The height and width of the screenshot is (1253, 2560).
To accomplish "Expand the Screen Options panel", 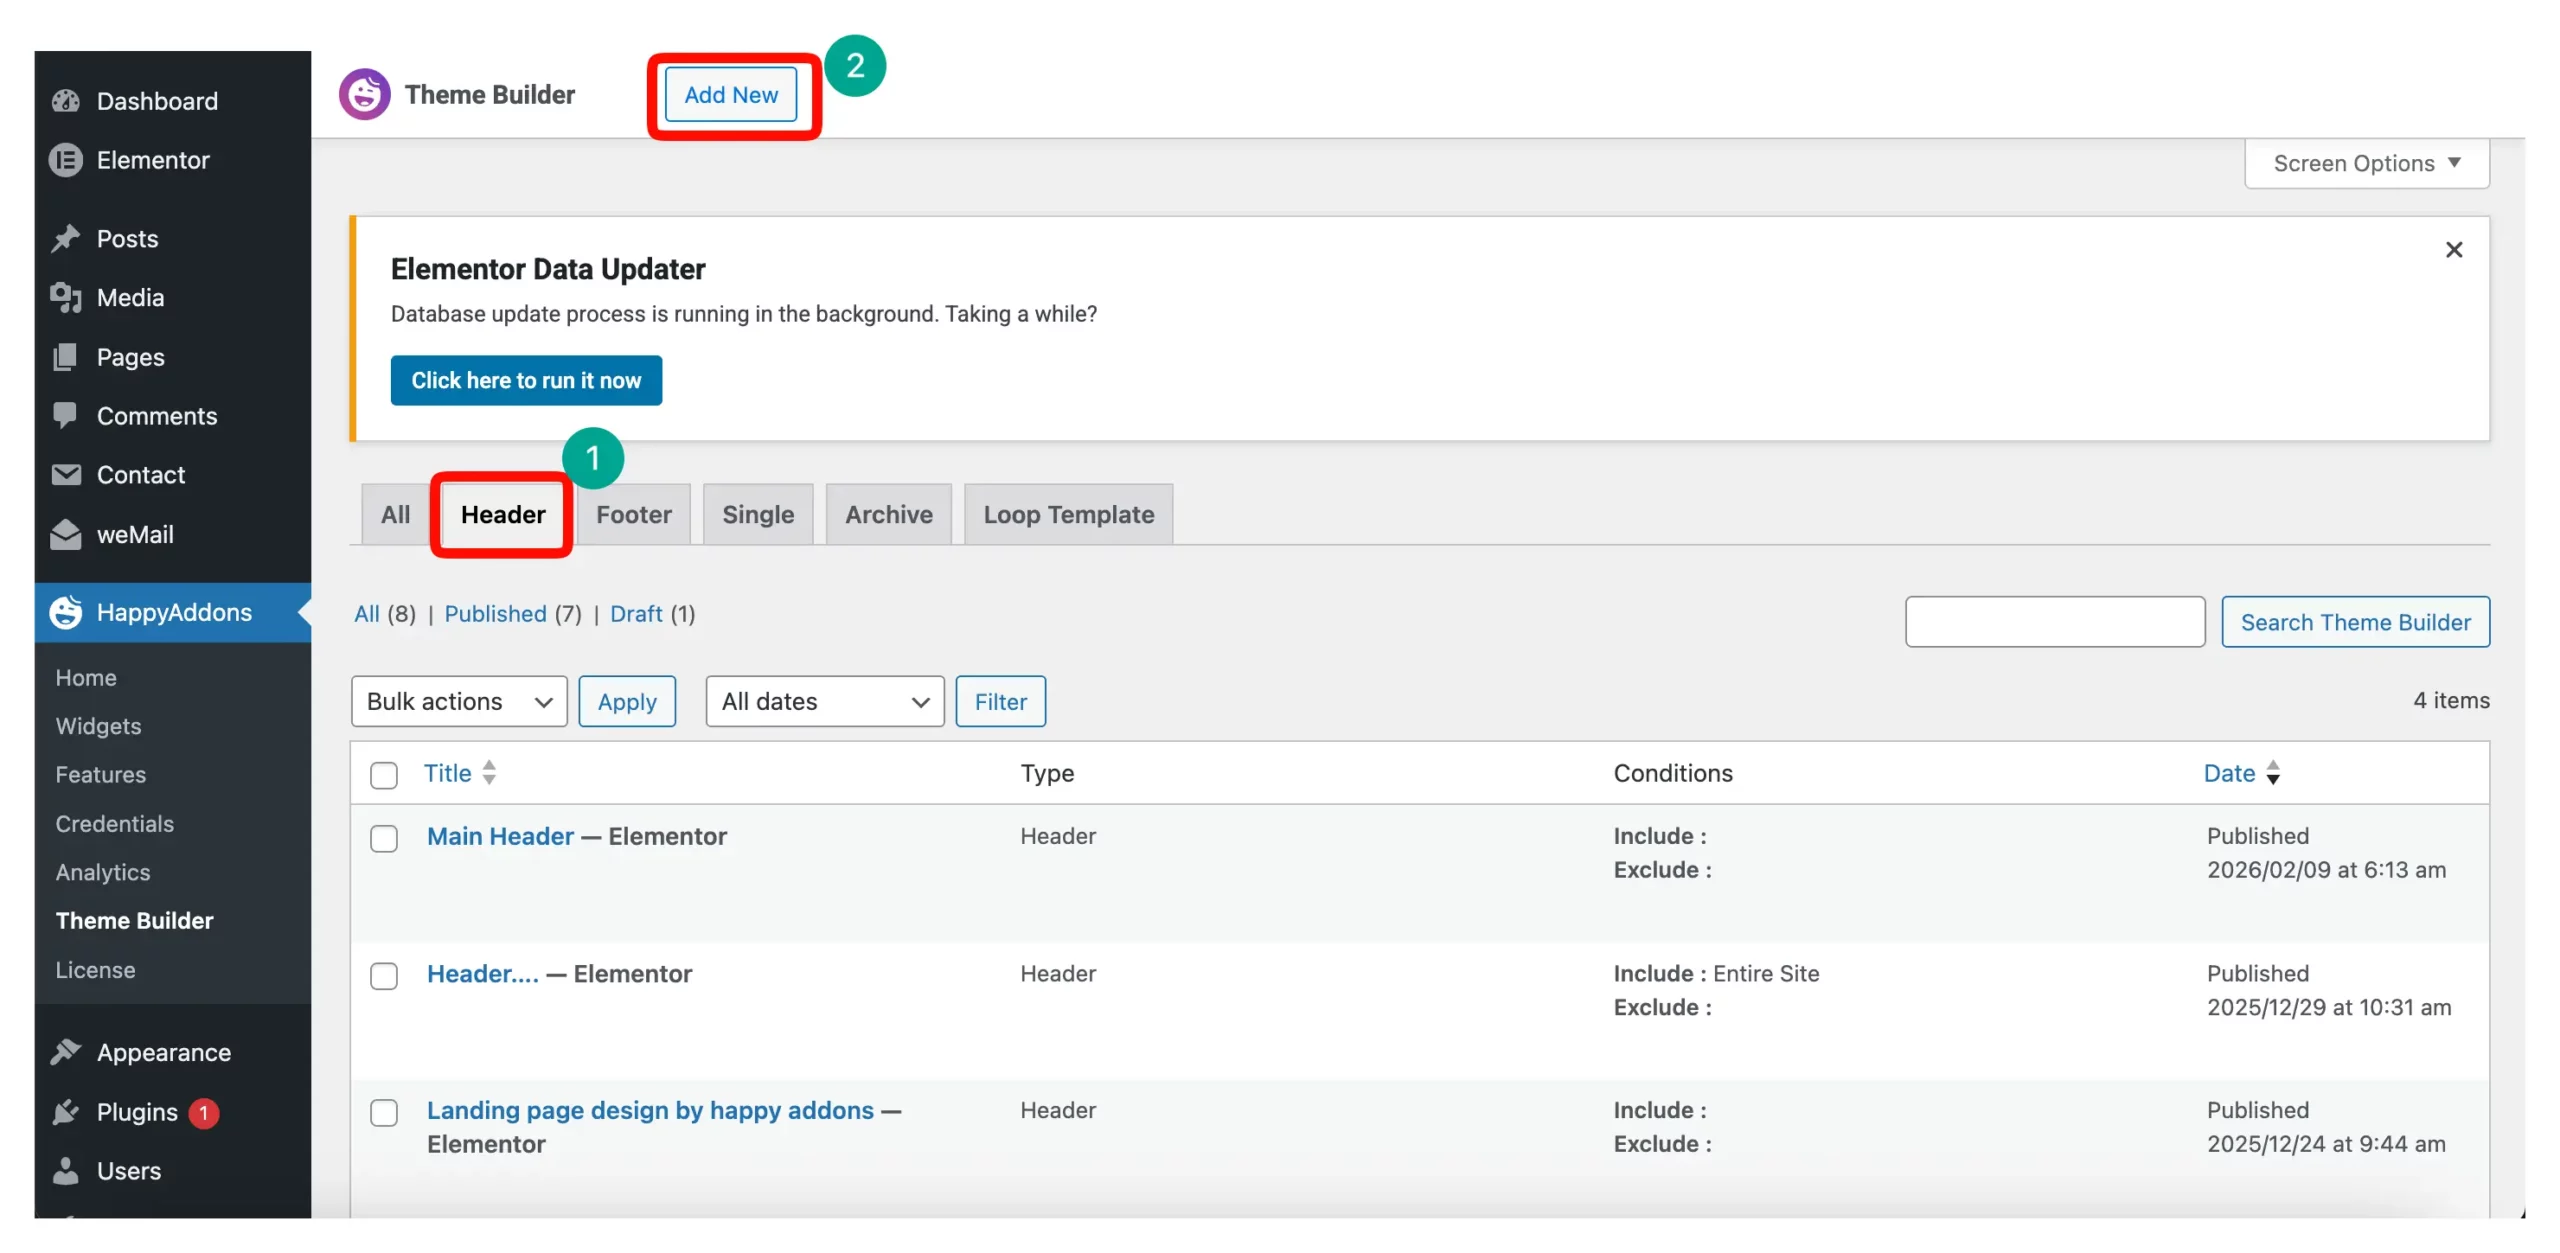I will point(2366,163).
